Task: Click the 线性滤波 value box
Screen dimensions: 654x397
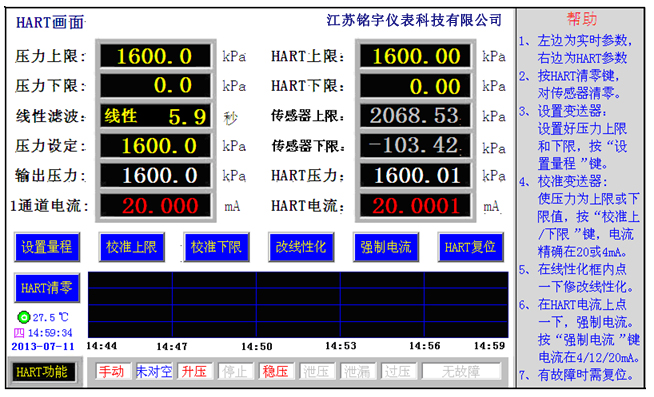Action: tap(155, 116)
